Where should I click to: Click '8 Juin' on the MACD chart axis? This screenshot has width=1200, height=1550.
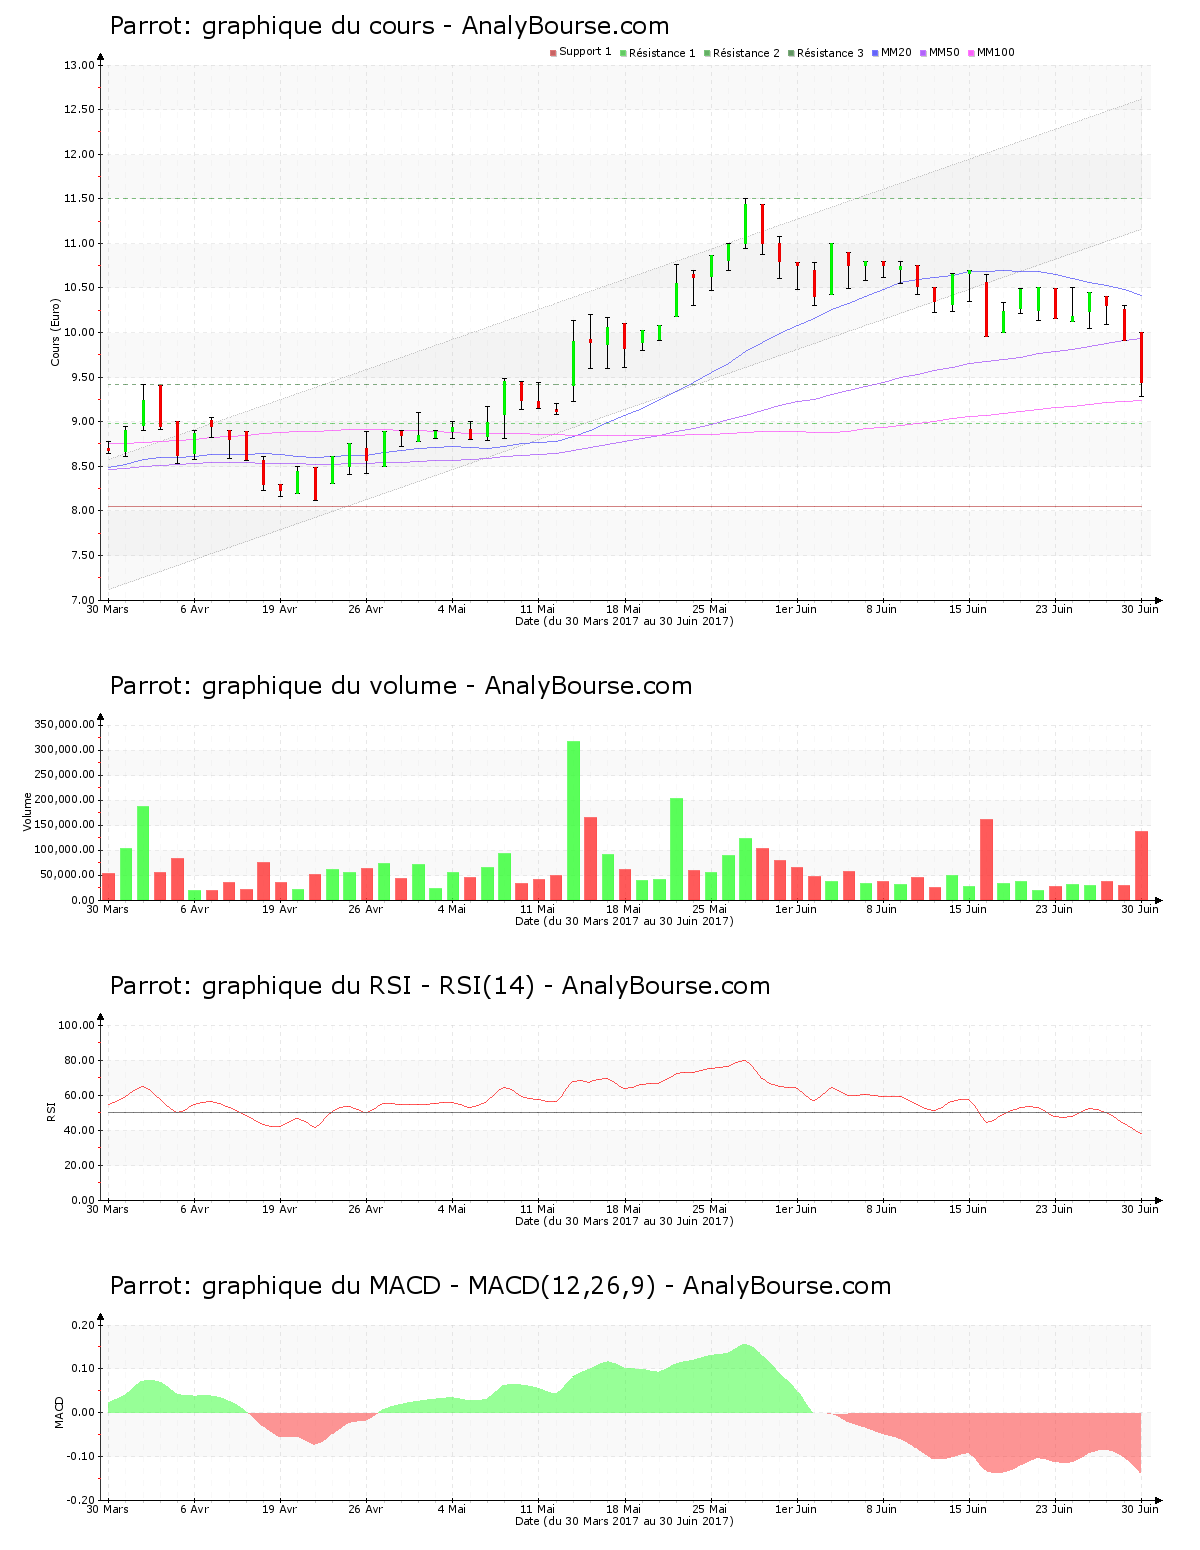pyautogui.click(x=882, y=1509)
